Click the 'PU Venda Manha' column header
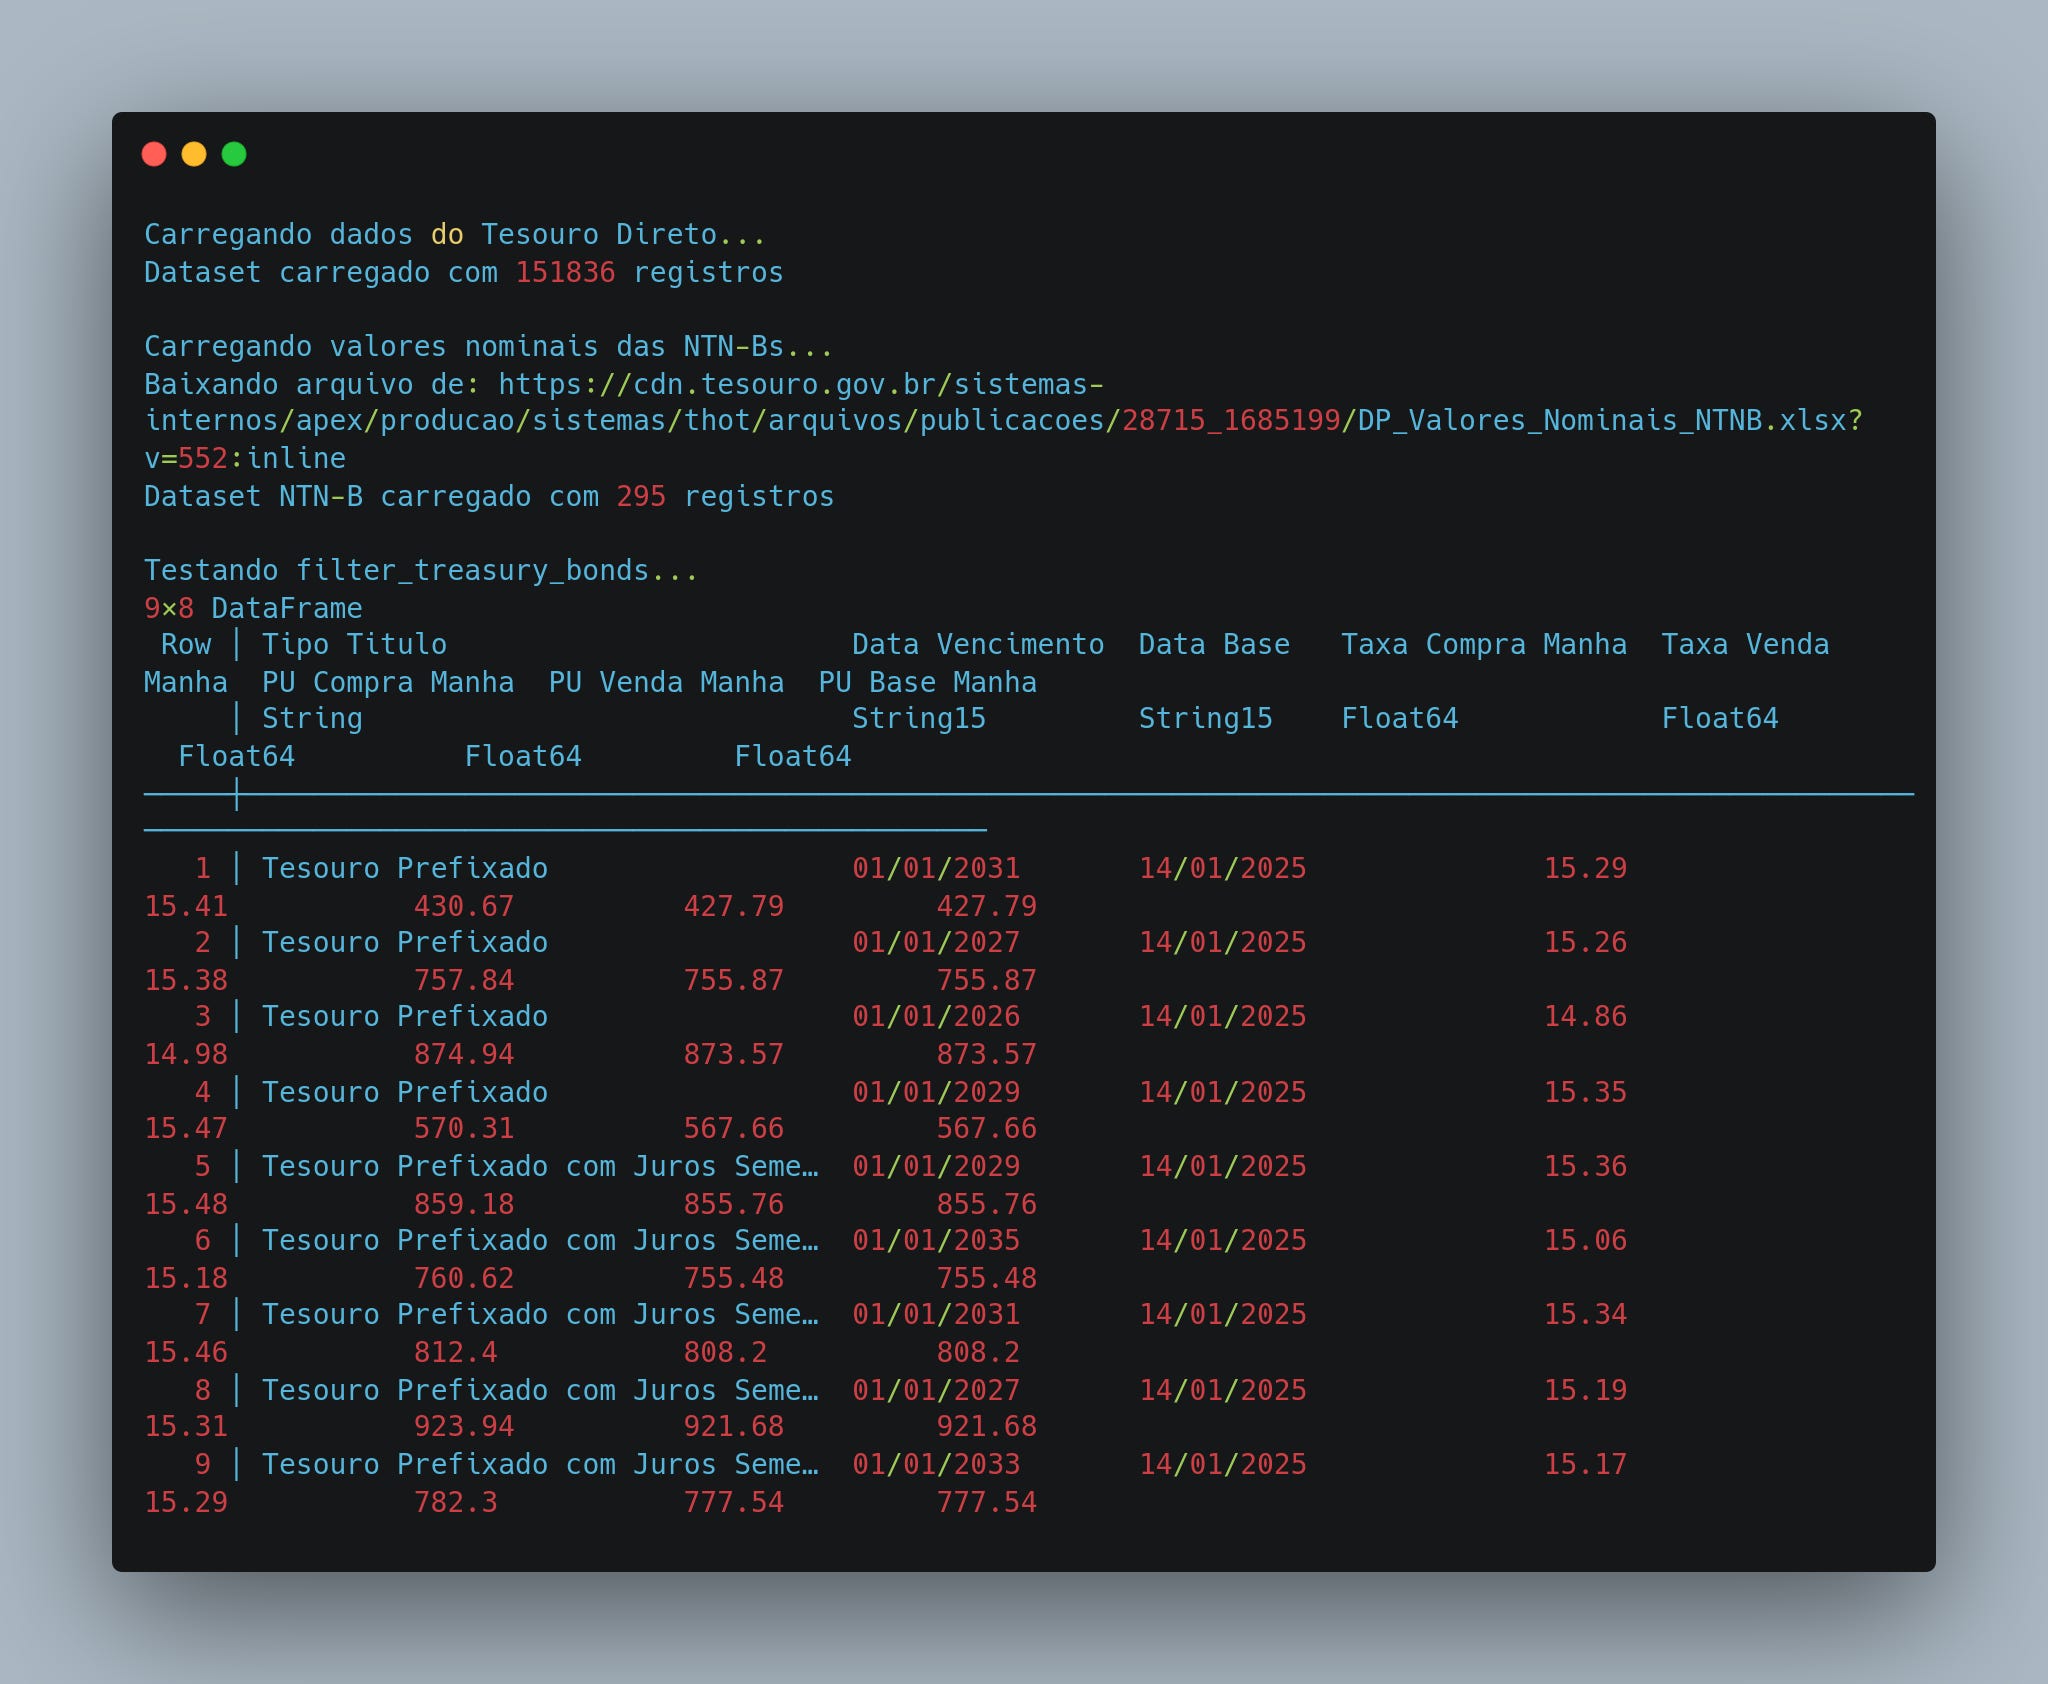 tap(666, 682)
